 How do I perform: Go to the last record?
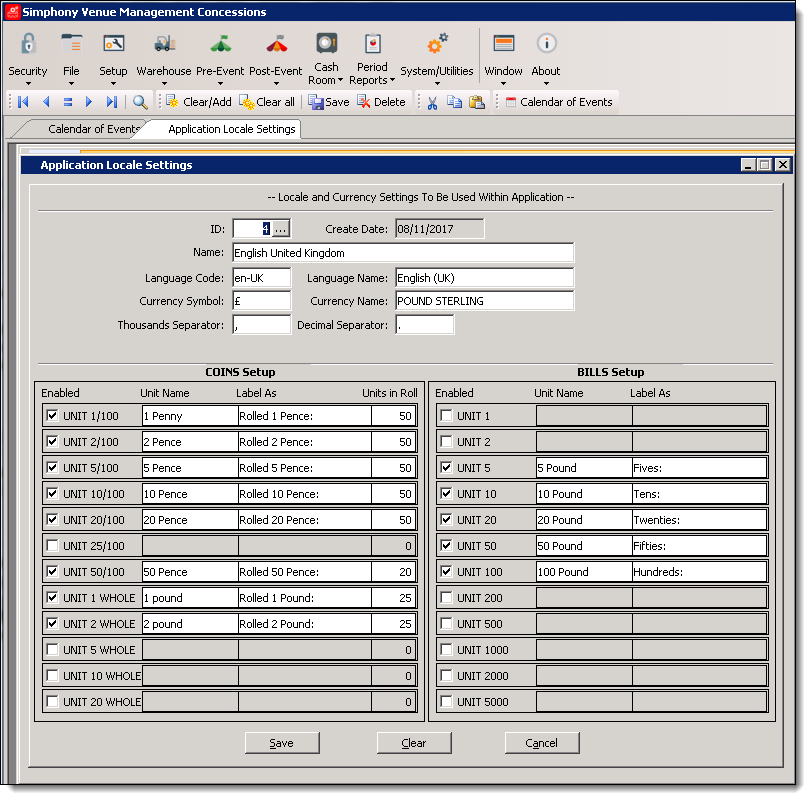[112, 102]
